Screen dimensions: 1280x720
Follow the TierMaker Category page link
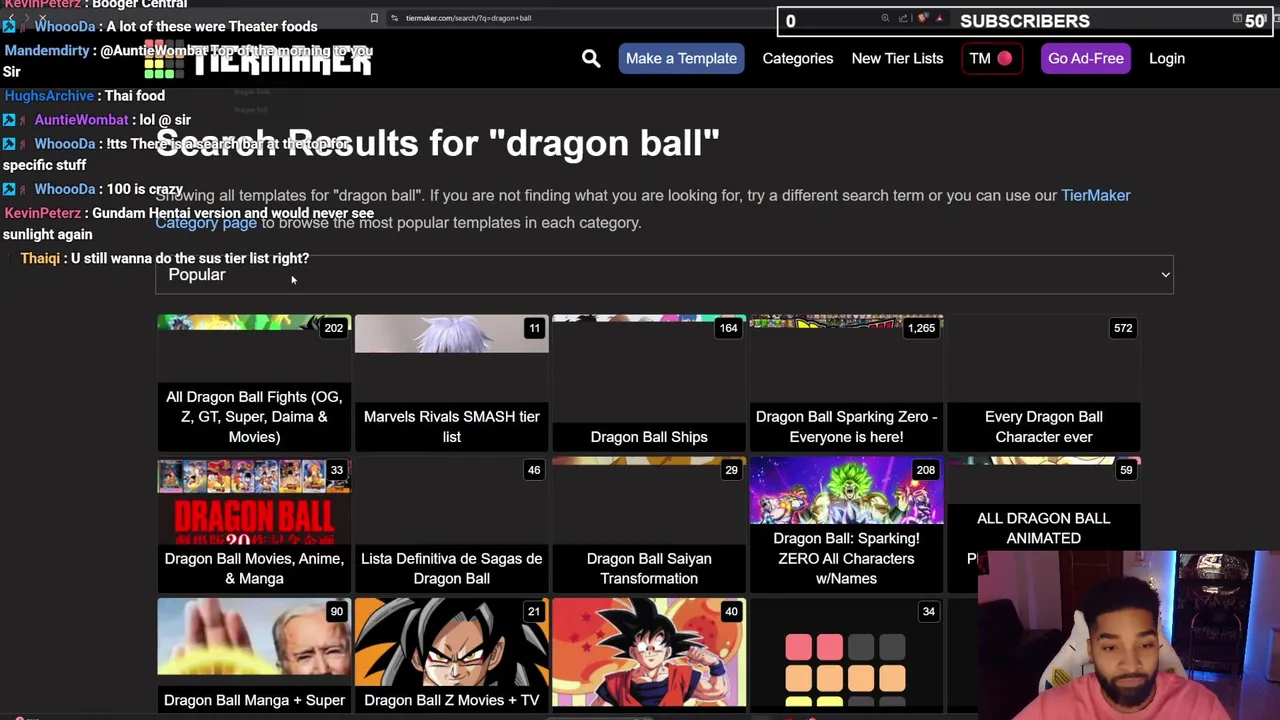pyautogui.click(x=206, y=223)
